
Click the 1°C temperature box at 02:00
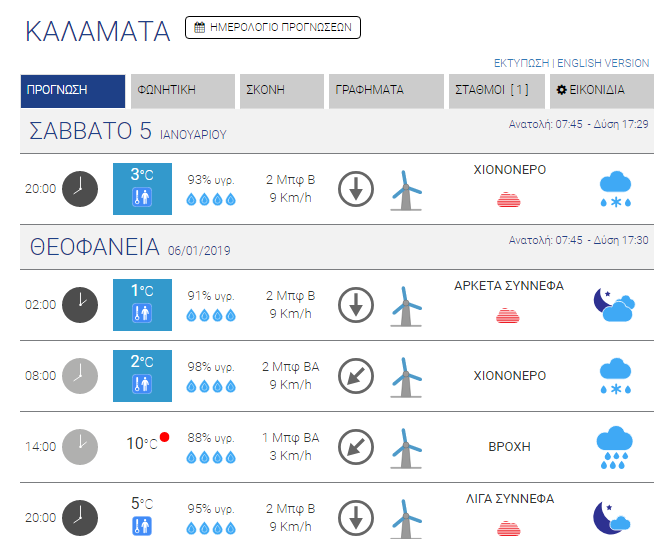[x=143, y=305]
